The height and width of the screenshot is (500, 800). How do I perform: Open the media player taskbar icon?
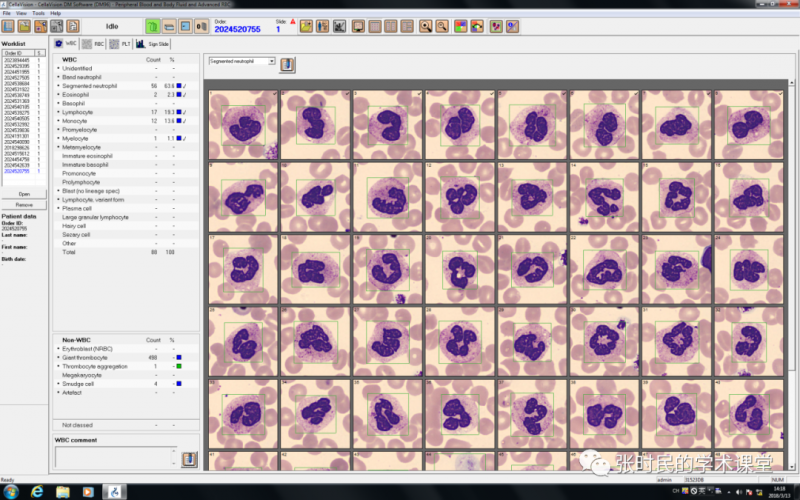click(89, 492)
